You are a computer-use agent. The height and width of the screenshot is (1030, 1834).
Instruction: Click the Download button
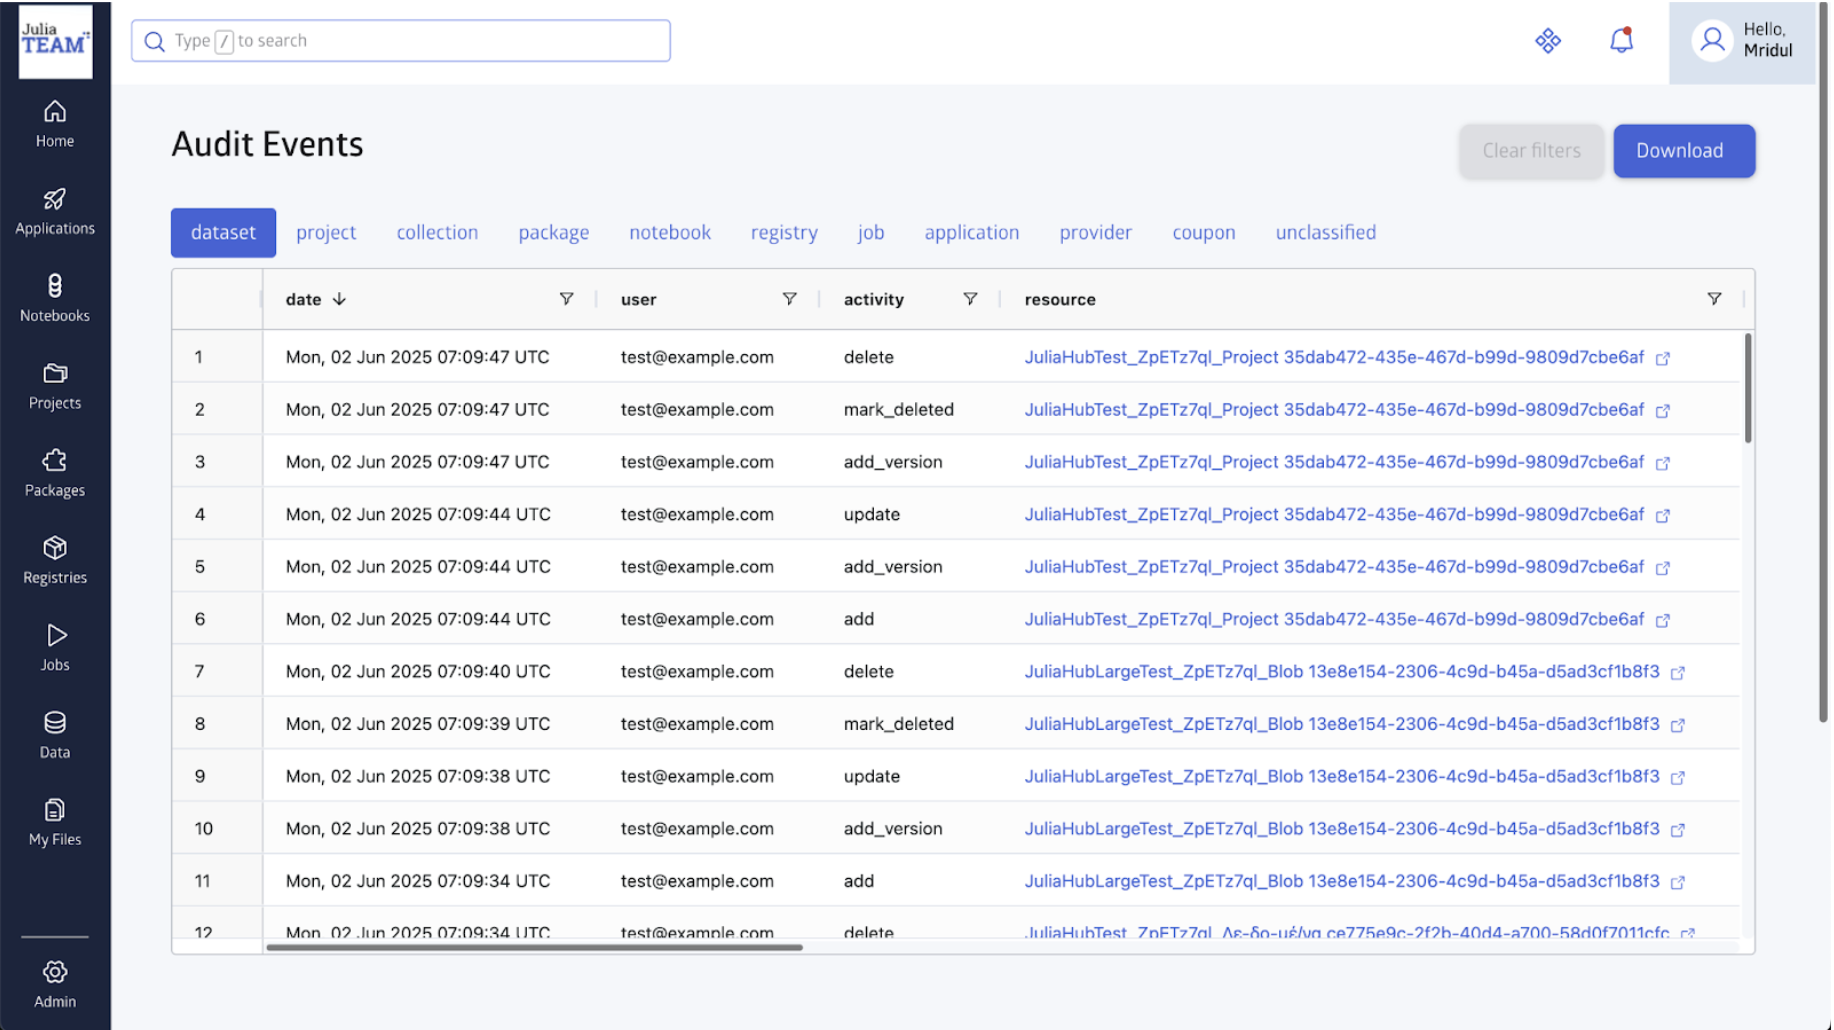[1683, 151]
